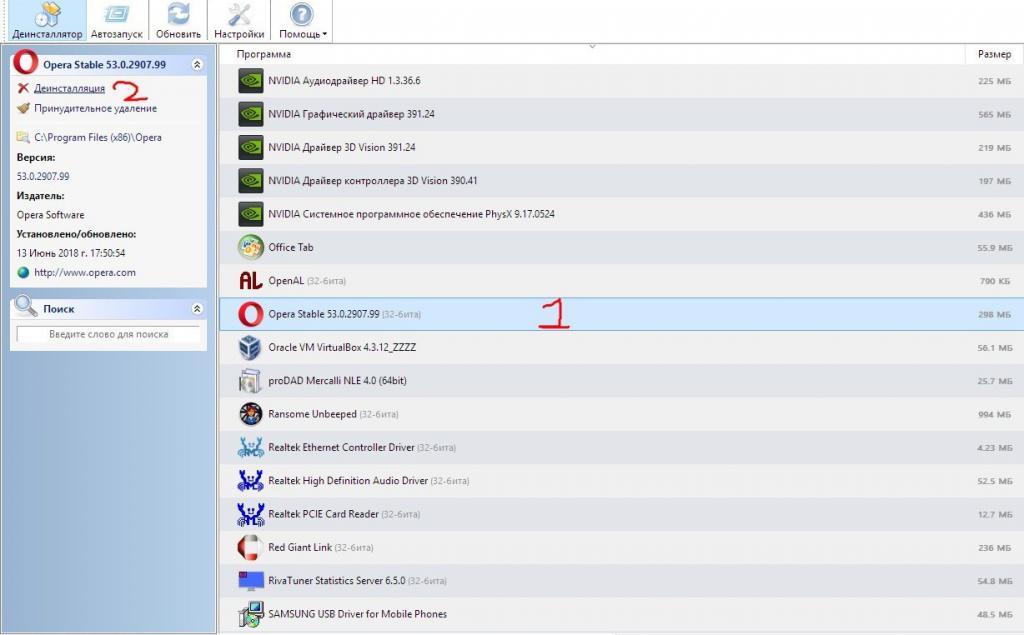Open the http://www.opera.com link
The height and width of the screenshot is (635, 1024).
pos(85,272)
